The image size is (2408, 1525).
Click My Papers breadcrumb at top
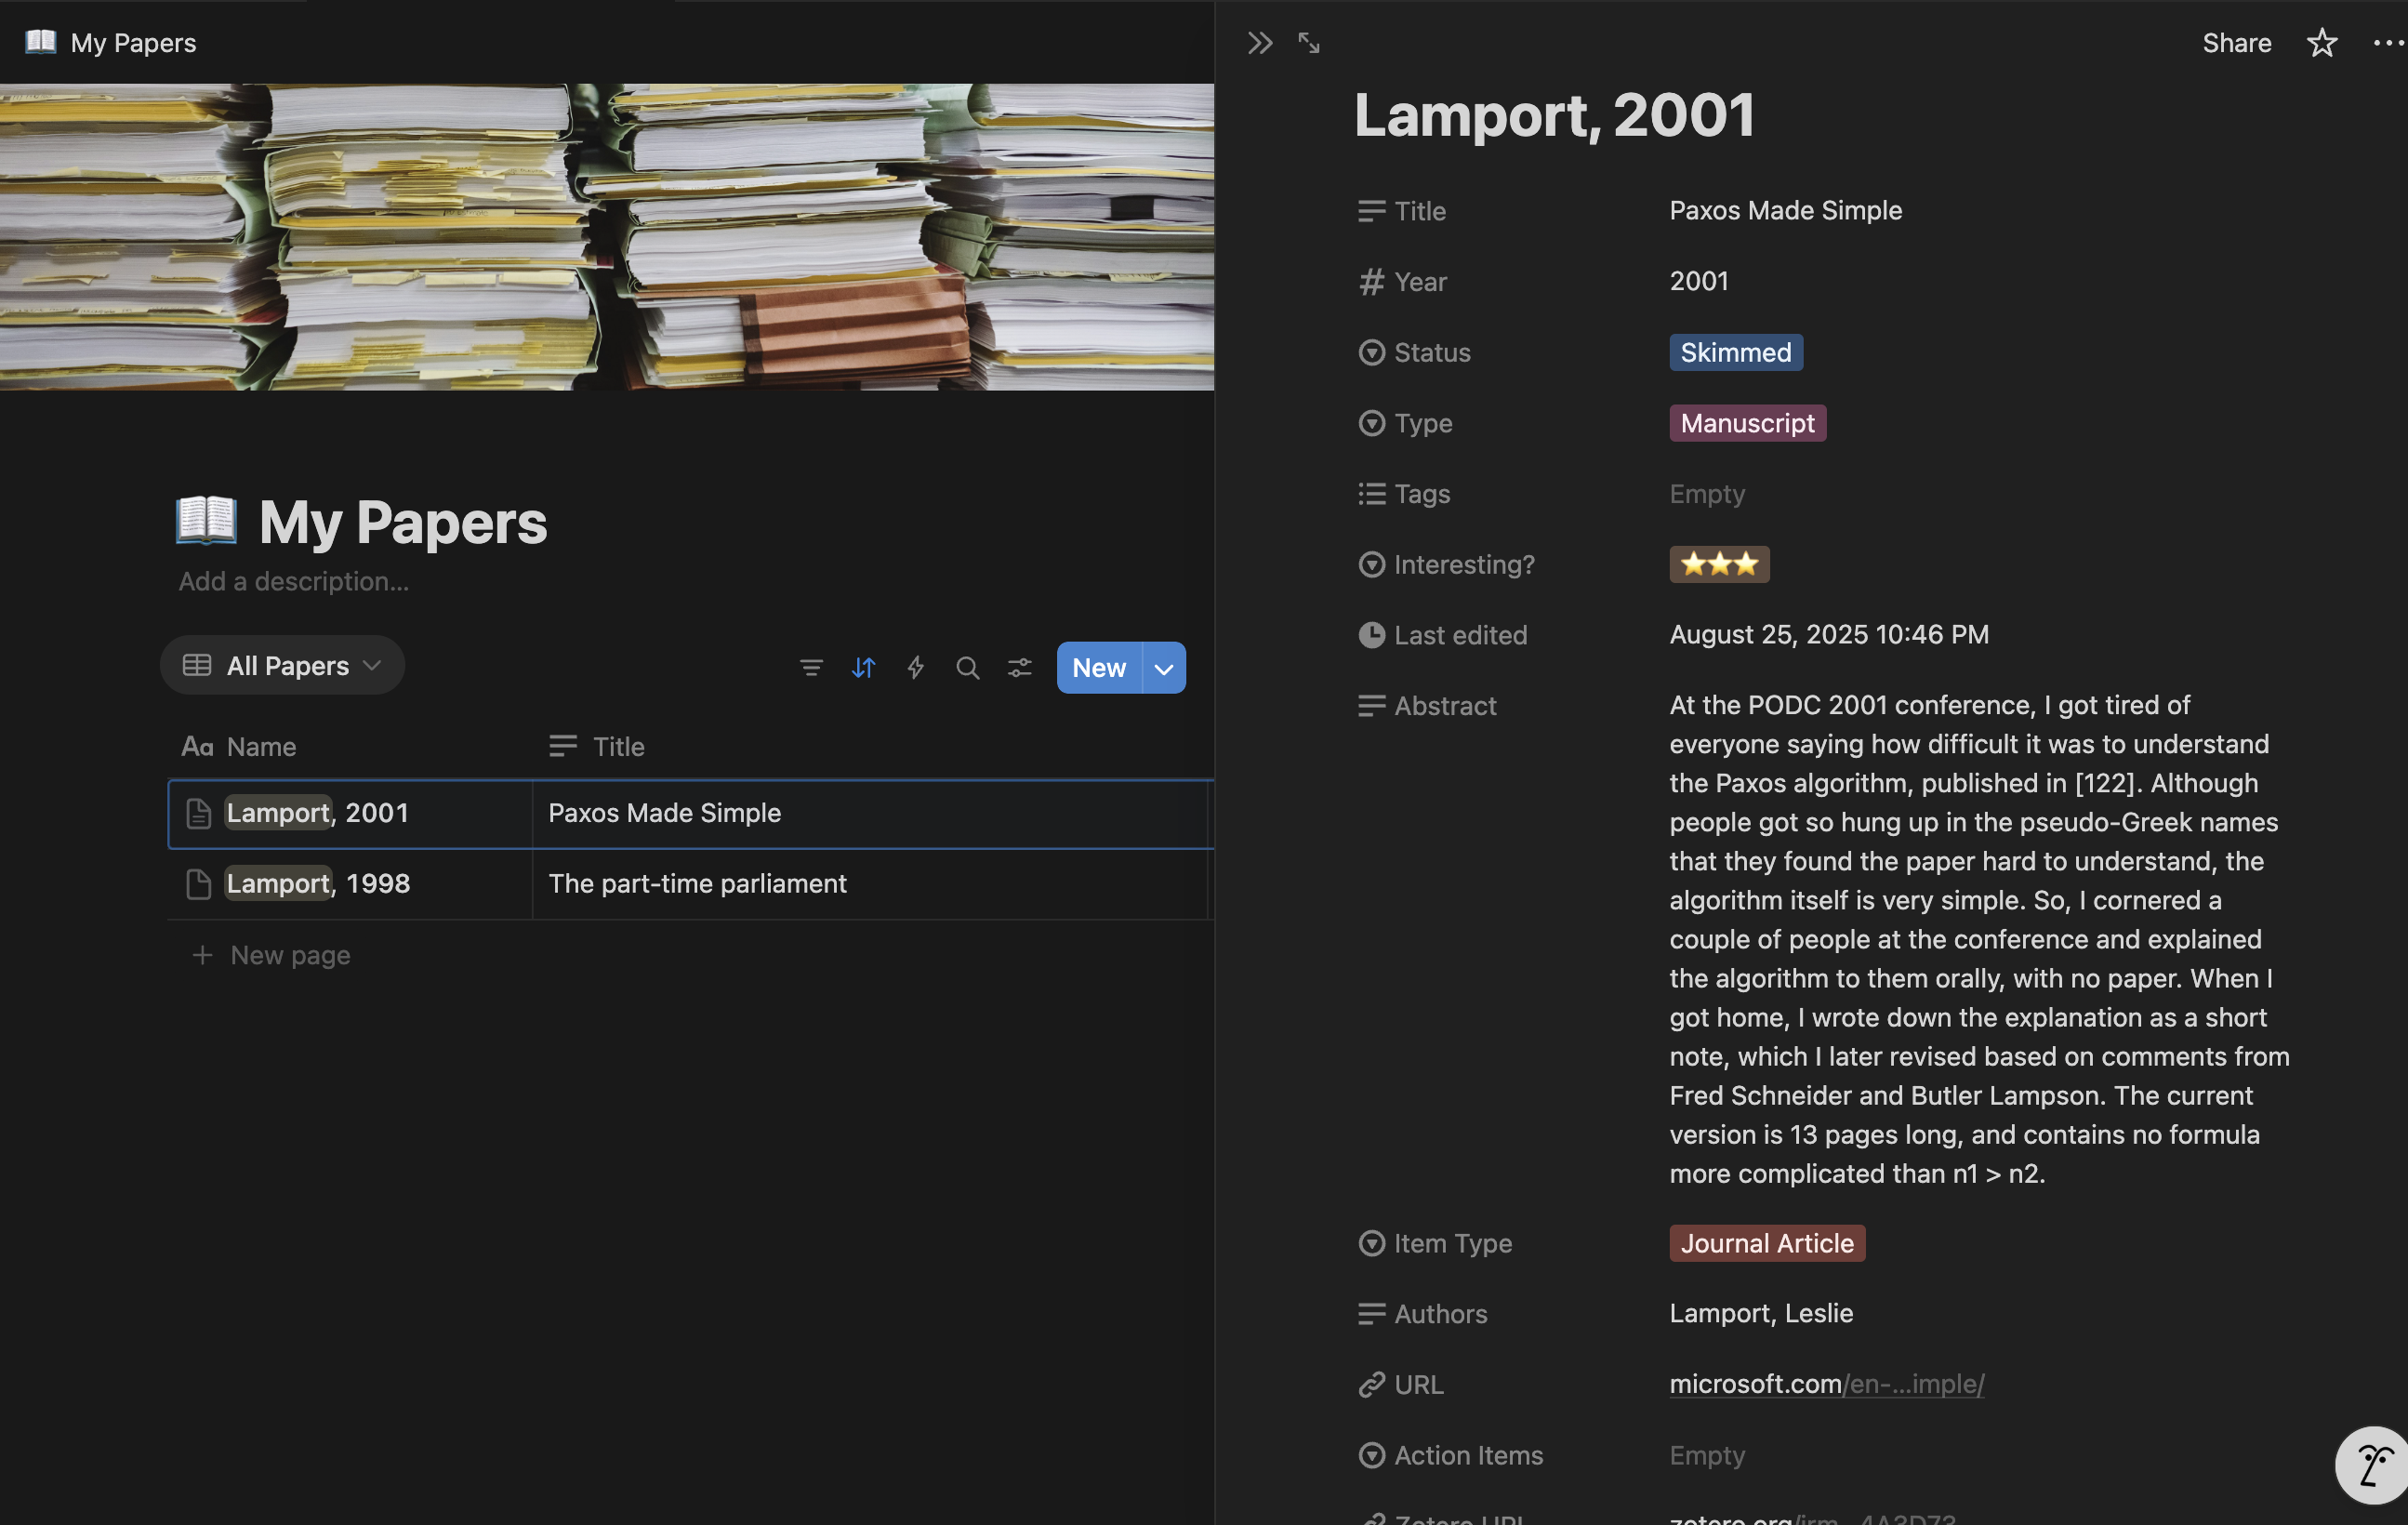pyautogui.click(x=132, y=43)
